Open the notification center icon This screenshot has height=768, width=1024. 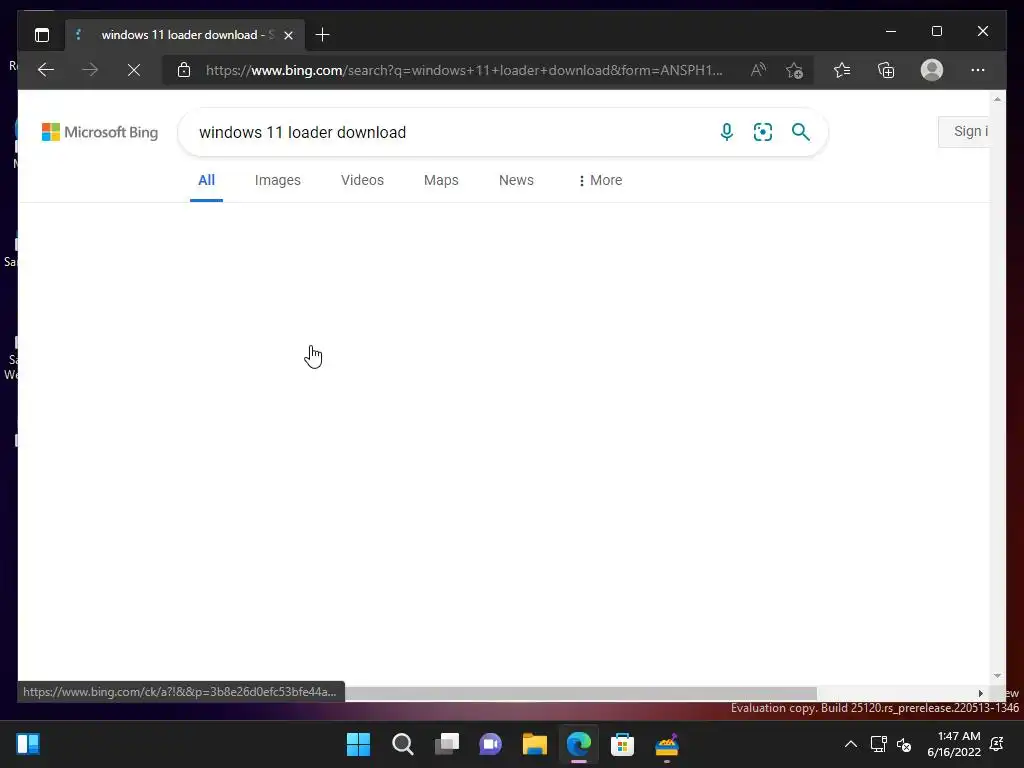click(997, 744)
